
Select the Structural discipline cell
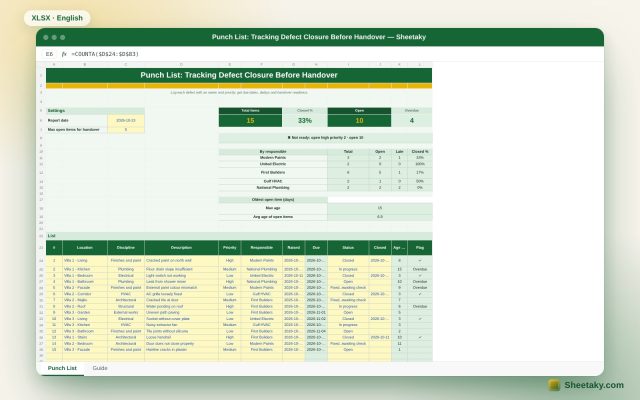click(126, 306)
